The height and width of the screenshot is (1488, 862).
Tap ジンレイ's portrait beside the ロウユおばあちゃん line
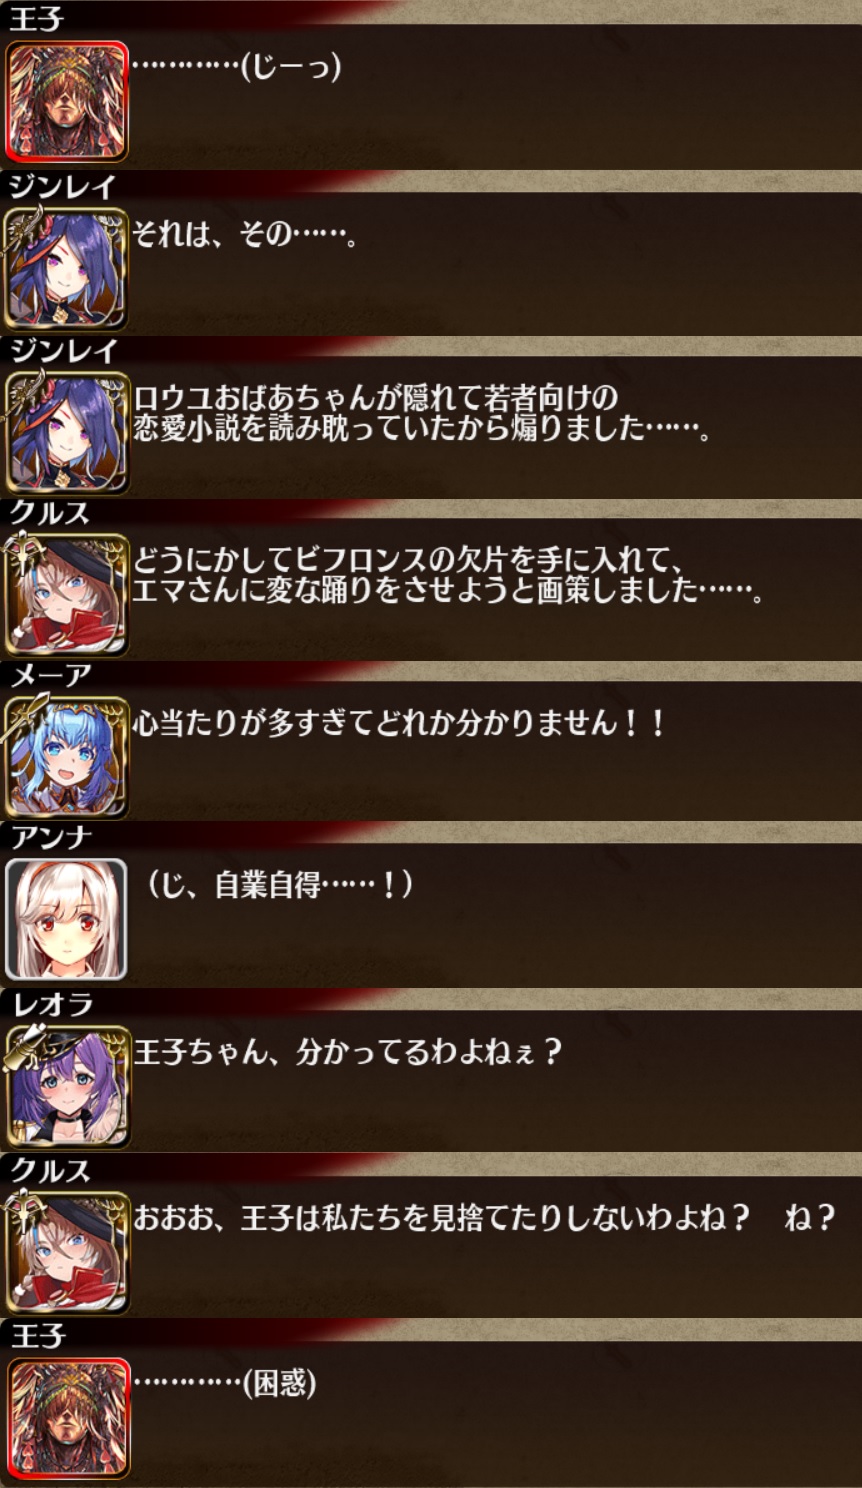pos(67,432)
